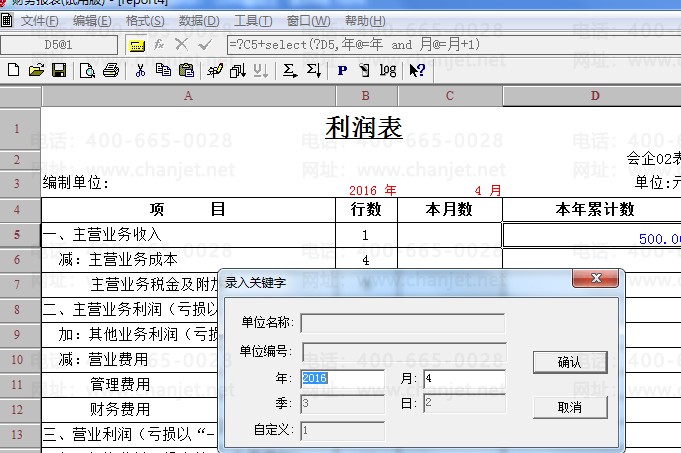This screenshot has width=681, height=453.
Task: Click the 减:营业费用 cell
Action: (129, 360)
